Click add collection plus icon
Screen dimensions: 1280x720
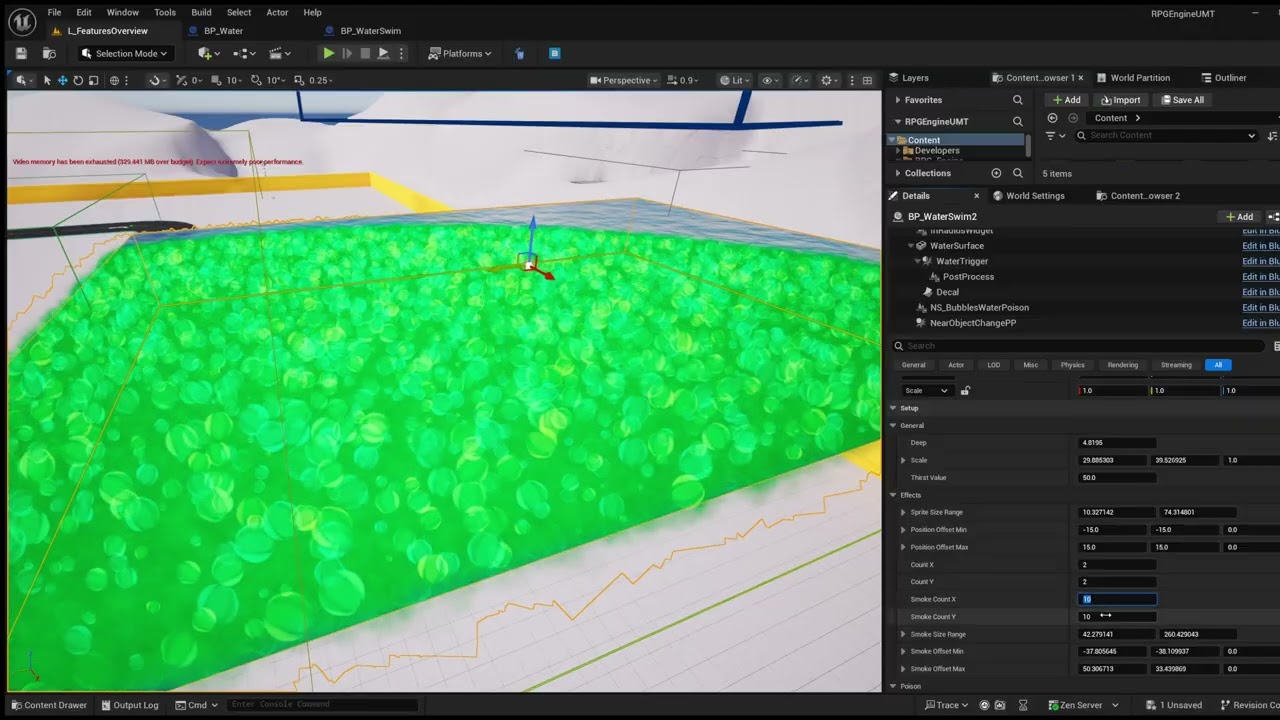[996, 173]
